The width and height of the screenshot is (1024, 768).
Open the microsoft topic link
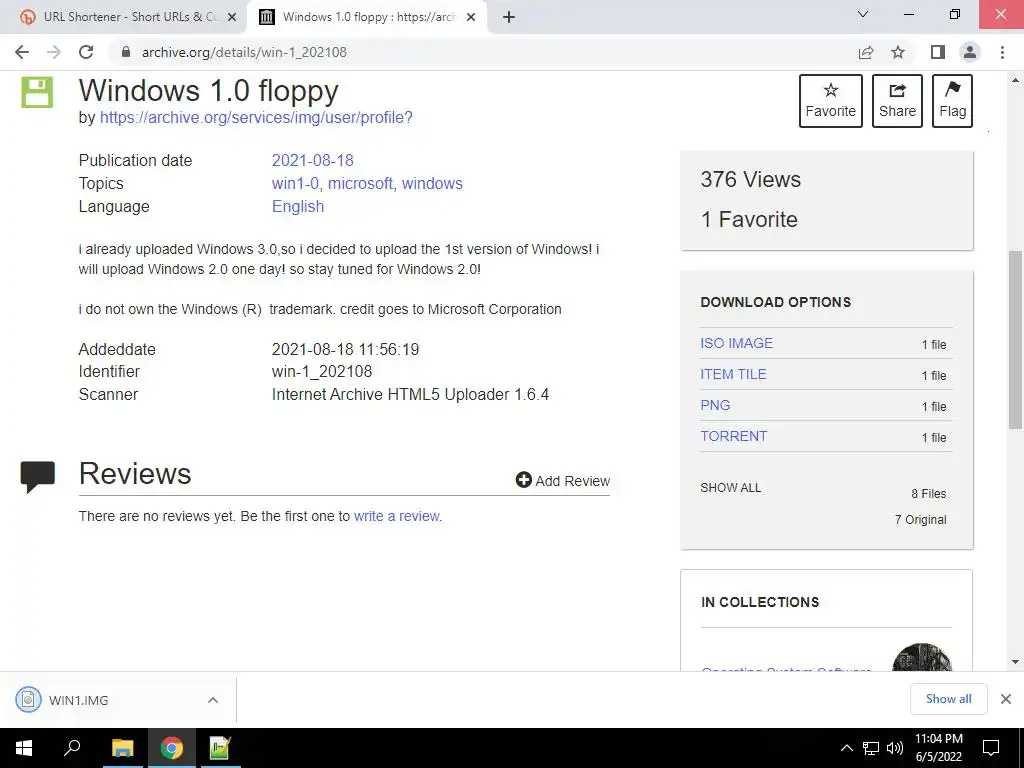[x=360, y=184]
